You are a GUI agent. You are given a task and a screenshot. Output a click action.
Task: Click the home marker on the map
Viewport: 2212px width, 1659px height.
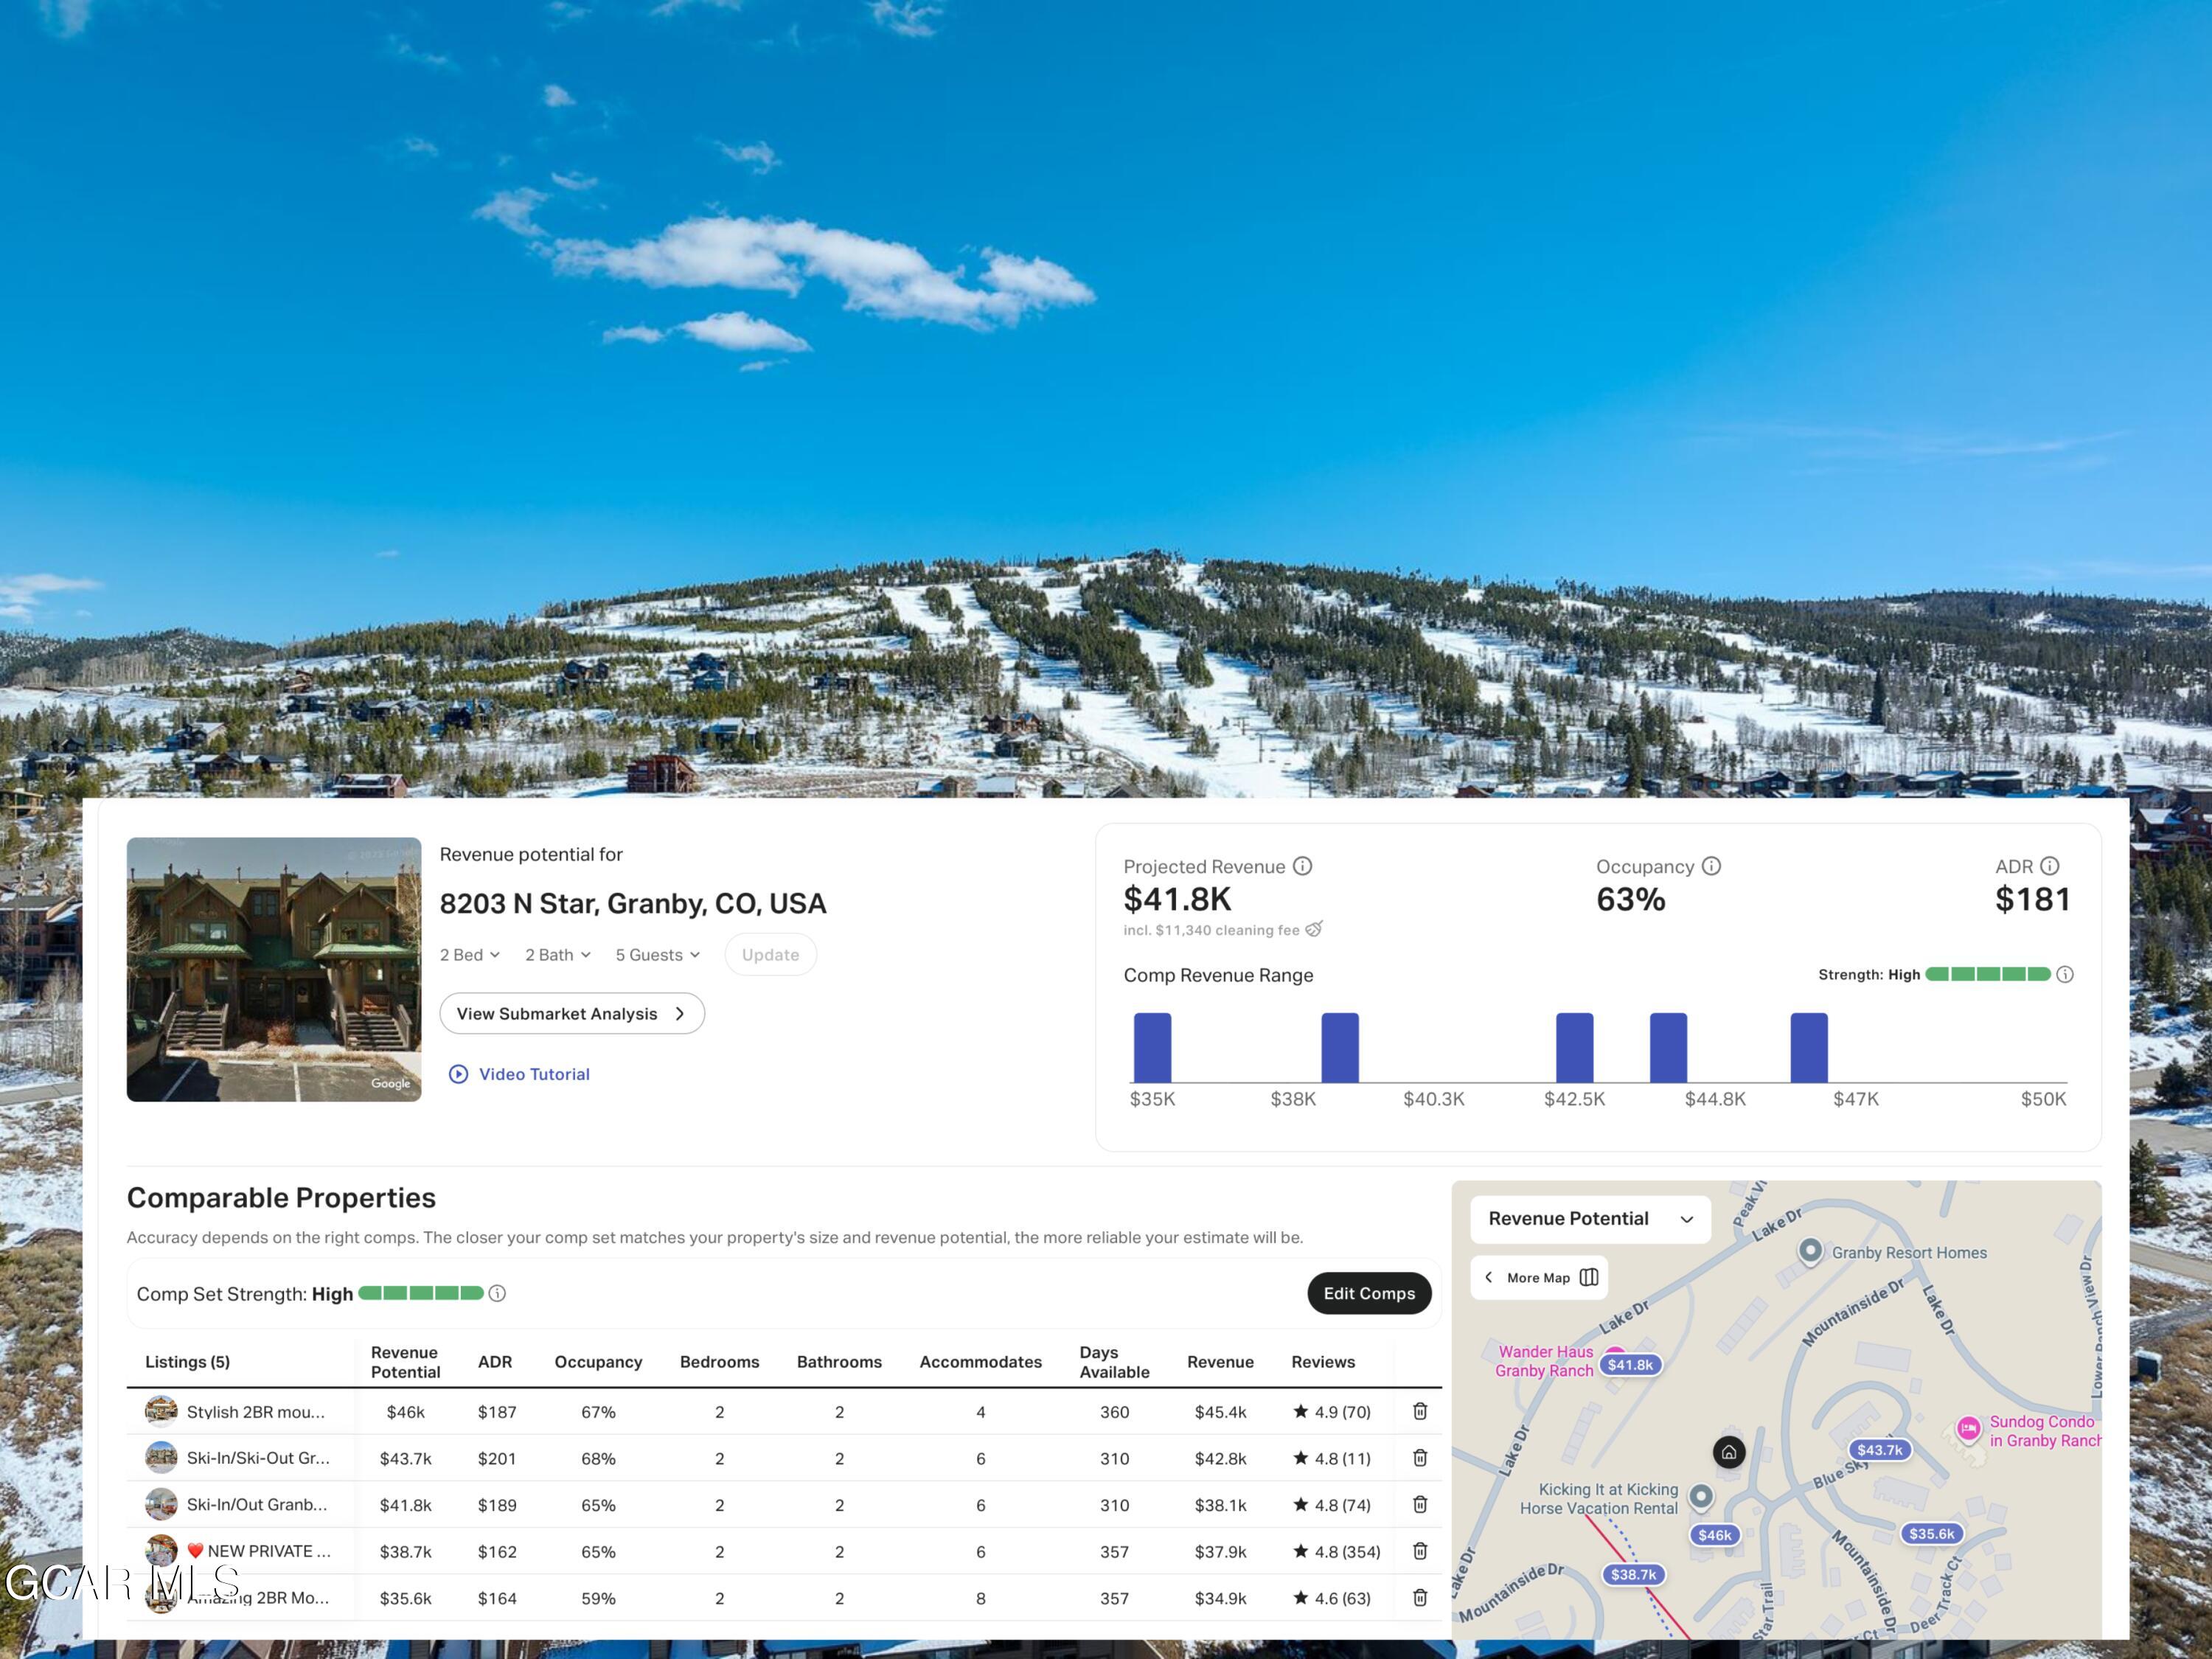[x=1728, y=1452]
